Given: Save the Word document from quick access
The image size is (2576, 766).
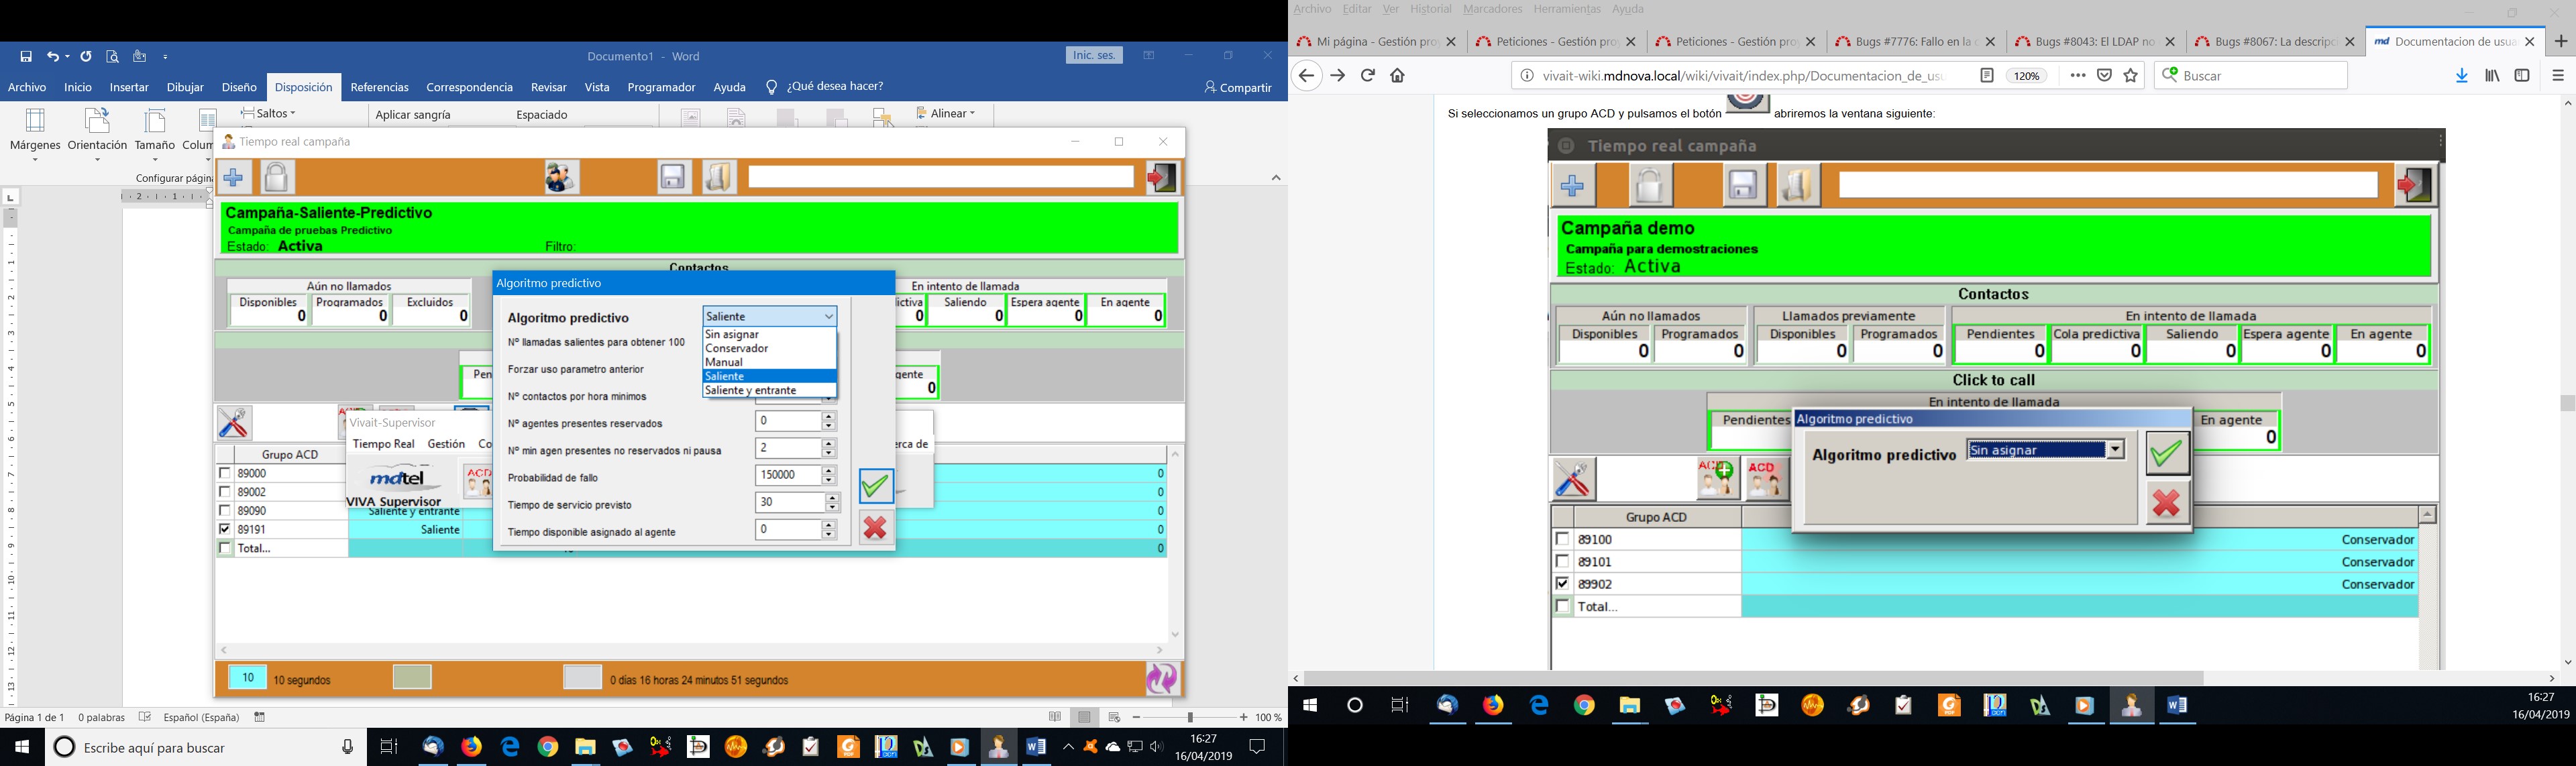Looking at the screenshot, I should coord(27,57).
